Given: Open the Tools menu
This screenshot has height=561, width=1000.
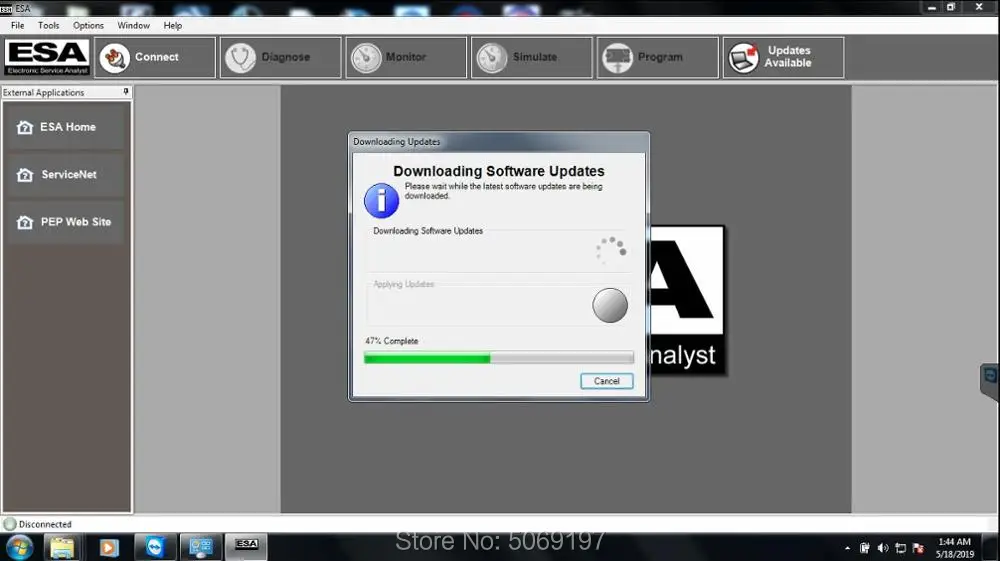Looking at the screenshot, I should pyautogui.click(x=48, y=26).
